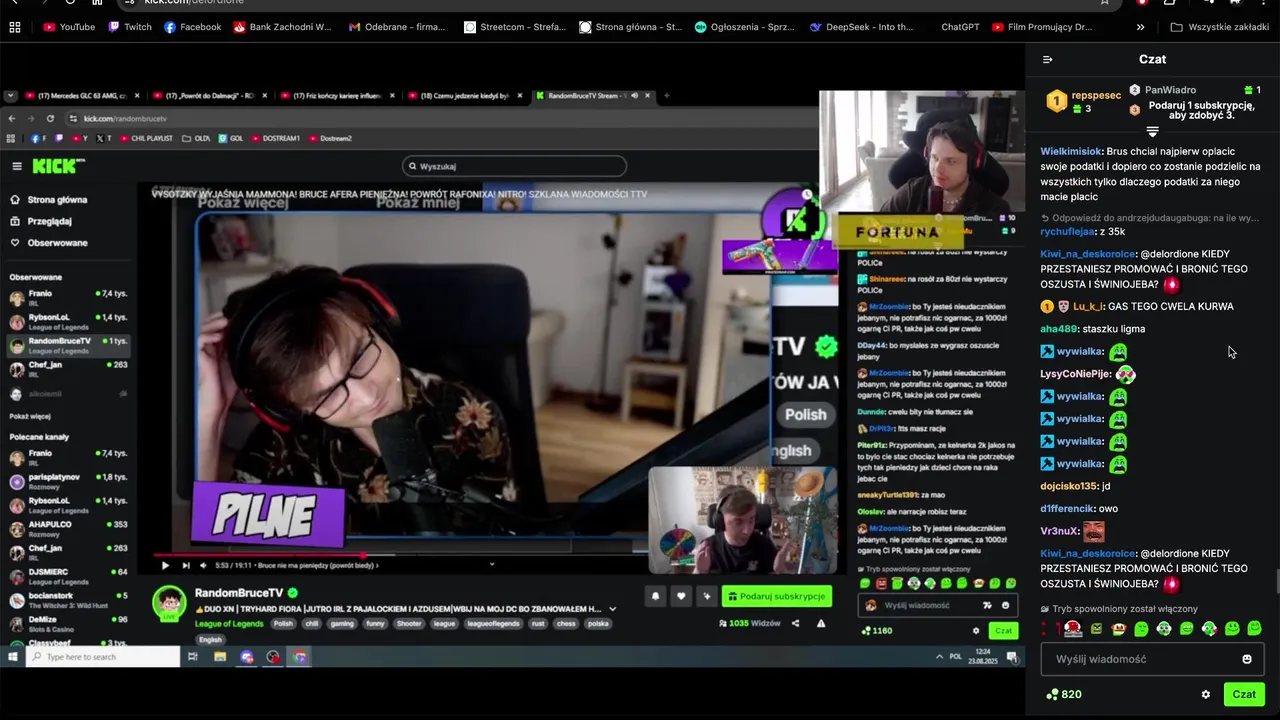Click the video progress bar in streamed player
The width and height of the screenshot is (1280, 720).
coord(399,554)
